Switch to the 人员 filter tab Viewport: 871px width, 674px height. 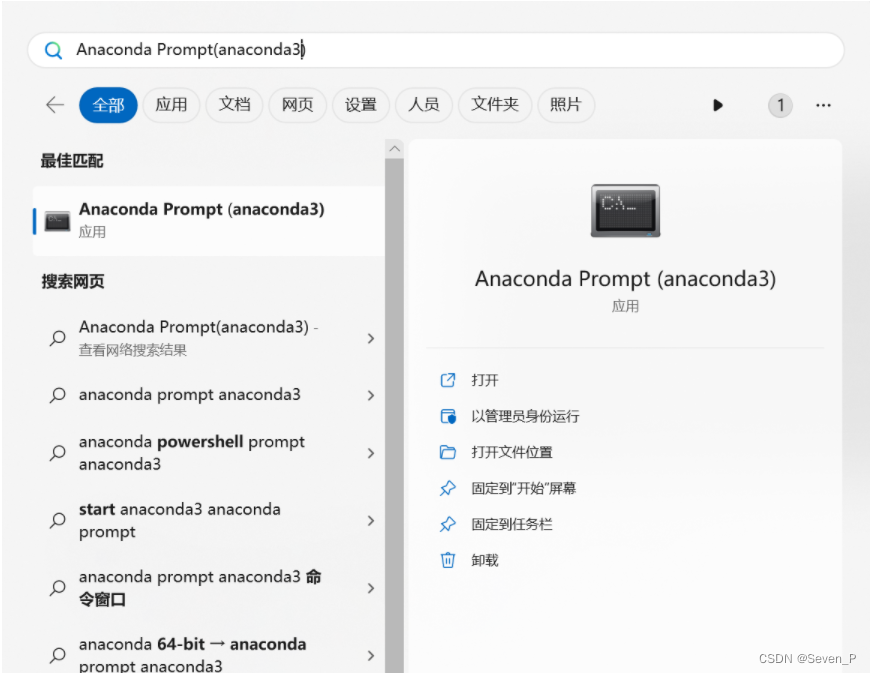tap(424, 105)
